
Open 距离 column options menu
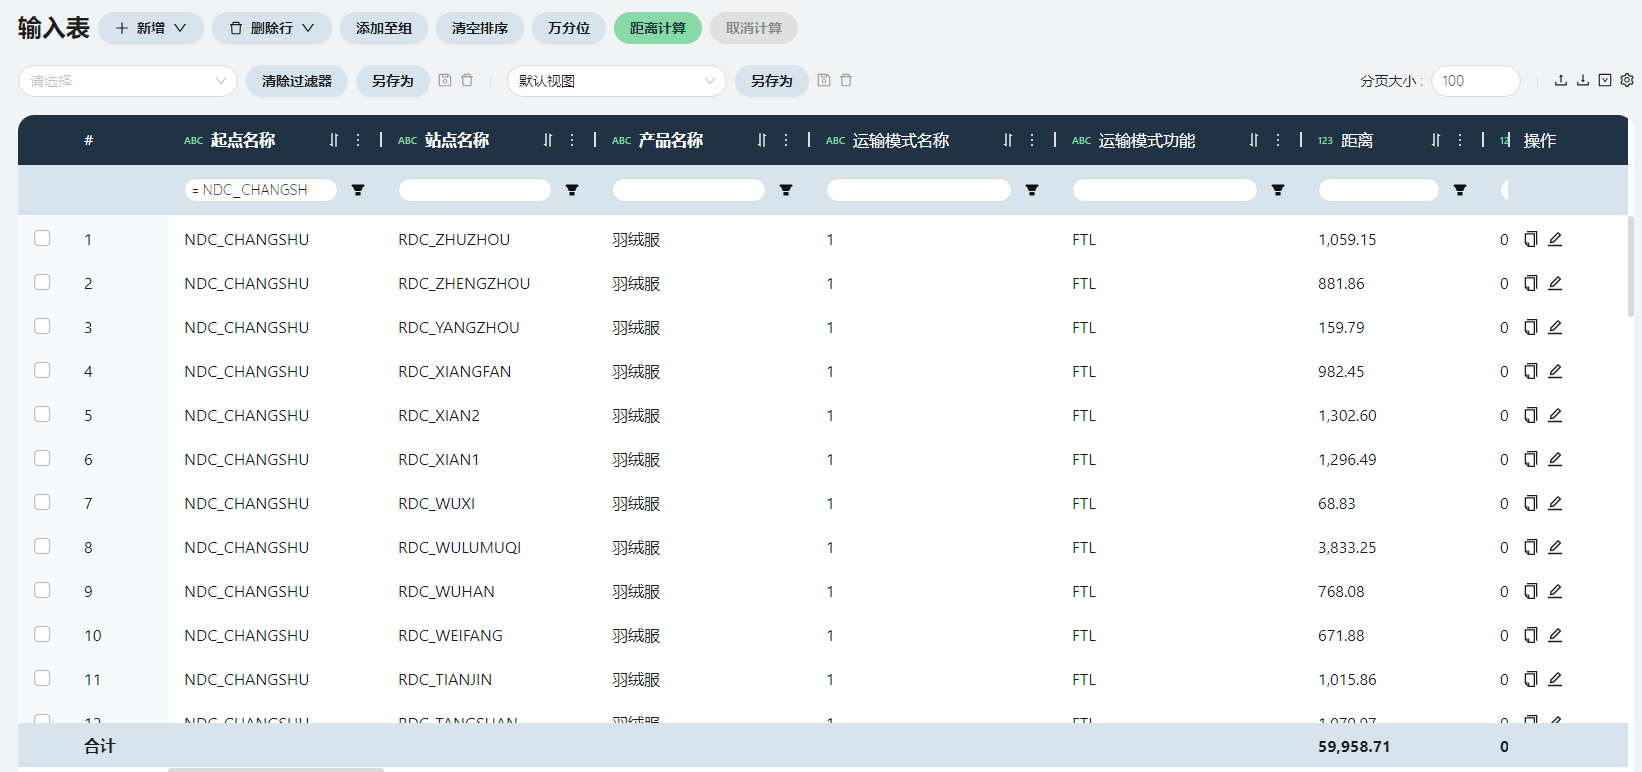point(1460,140)
